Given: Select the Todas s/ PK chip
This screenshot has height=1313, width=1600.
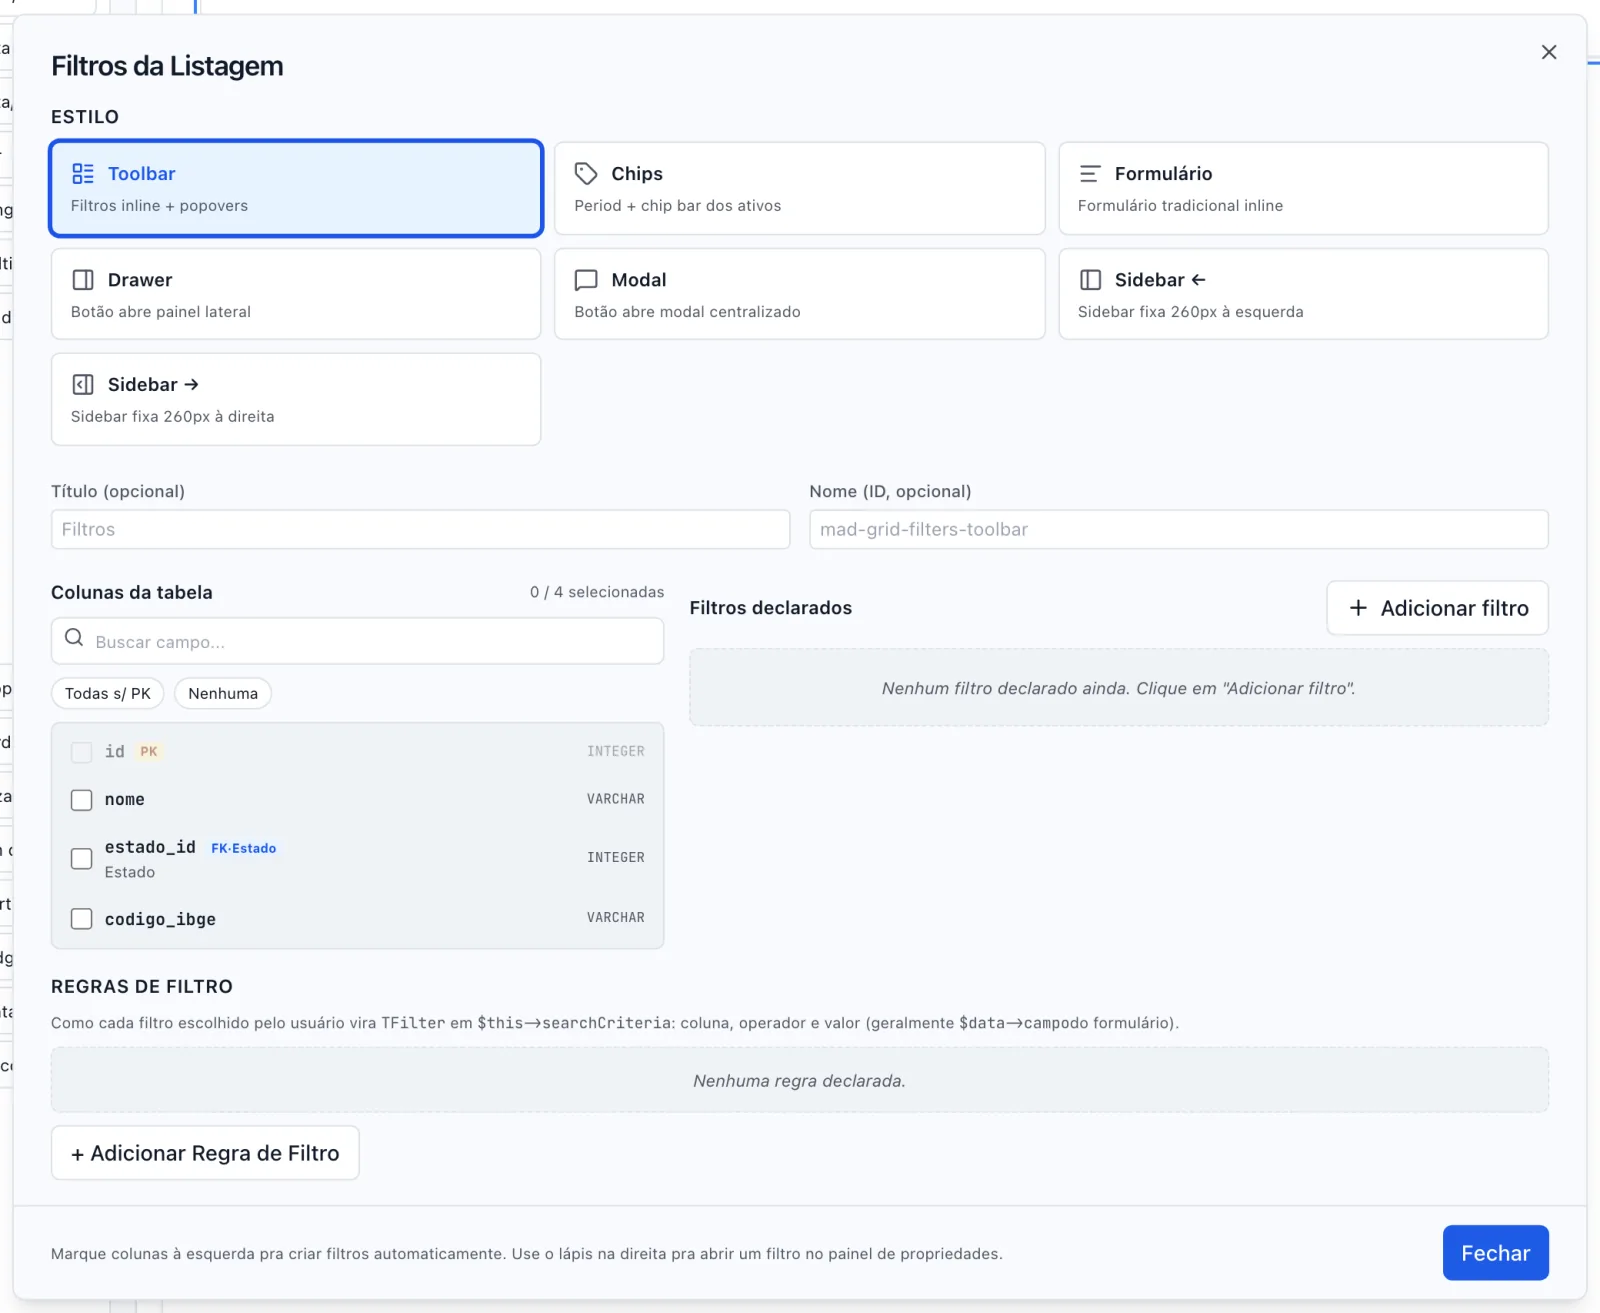Looking at the screenshot, I should [108, 693].
